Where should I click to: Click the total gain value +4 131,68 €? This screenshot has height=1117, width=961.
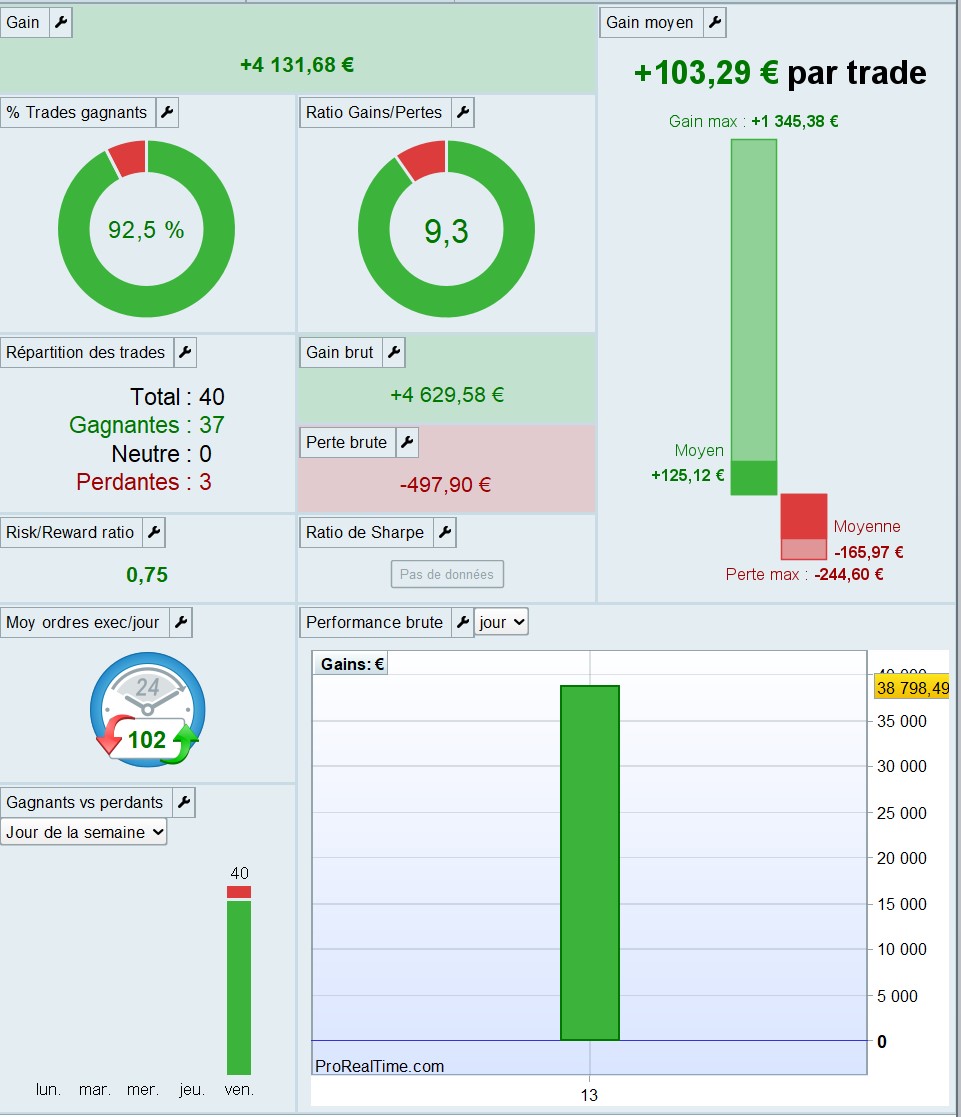(297, 65)
